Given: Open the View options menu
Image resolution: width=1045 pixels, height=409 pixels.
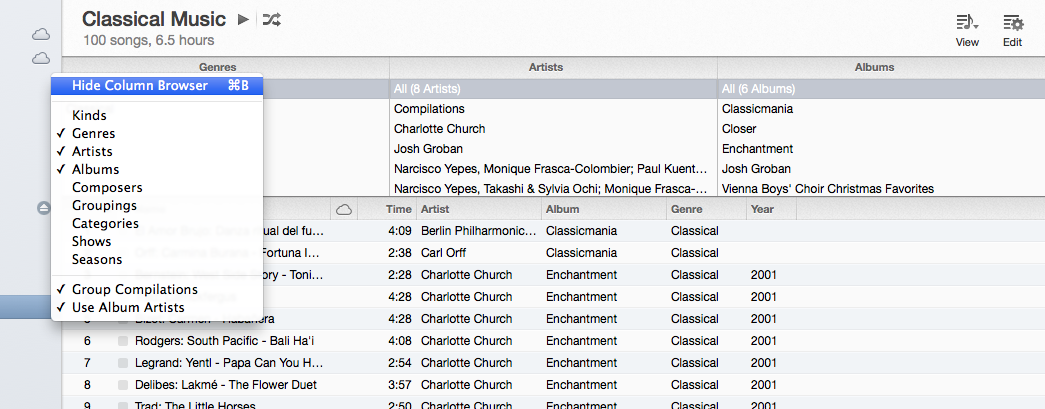Looking at the screenshot, I should point(967,31).
